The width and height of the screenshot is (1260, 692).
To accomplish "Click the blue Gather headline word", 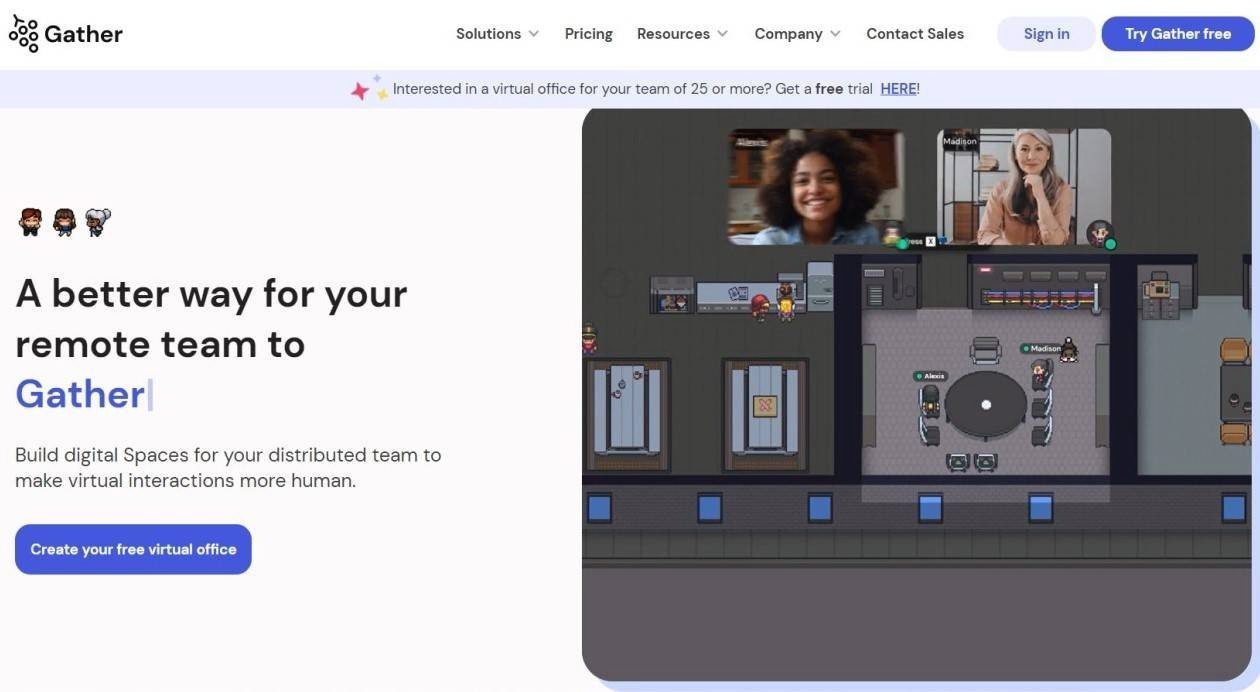I will (80, 394).
